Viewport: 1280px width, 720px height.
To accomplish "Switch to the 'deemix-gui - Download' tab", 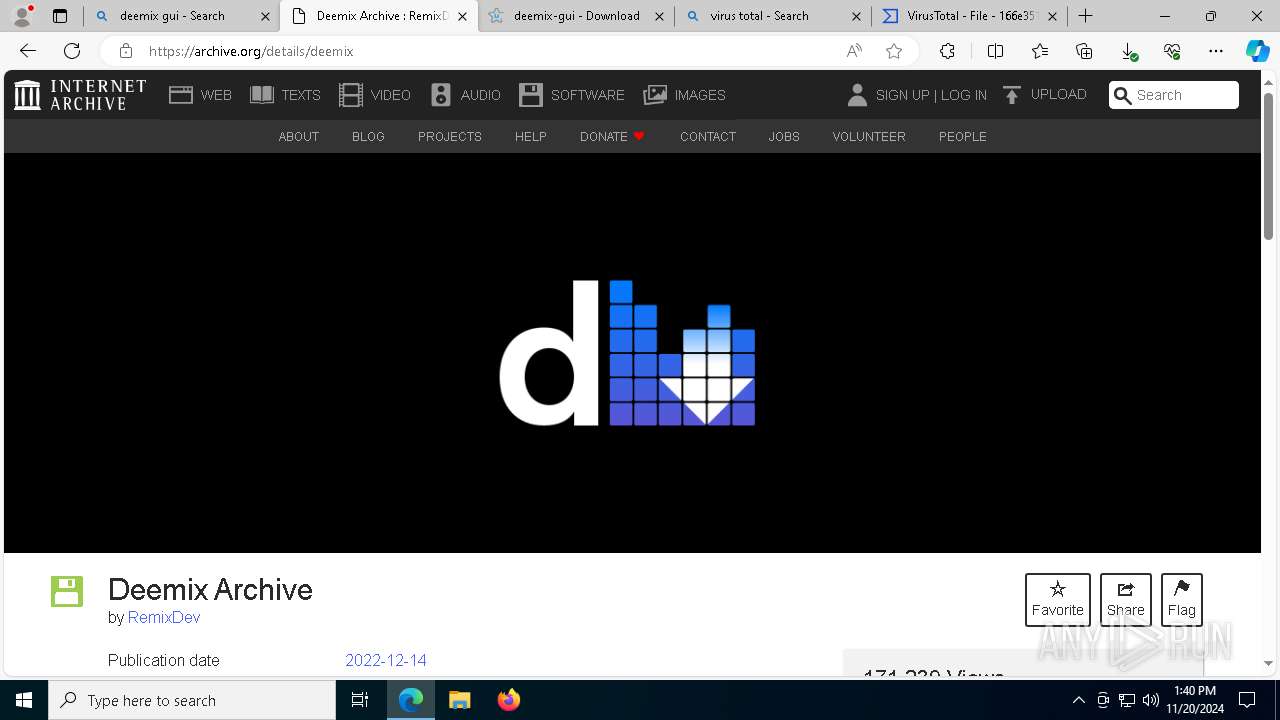I will coord(577,16).
